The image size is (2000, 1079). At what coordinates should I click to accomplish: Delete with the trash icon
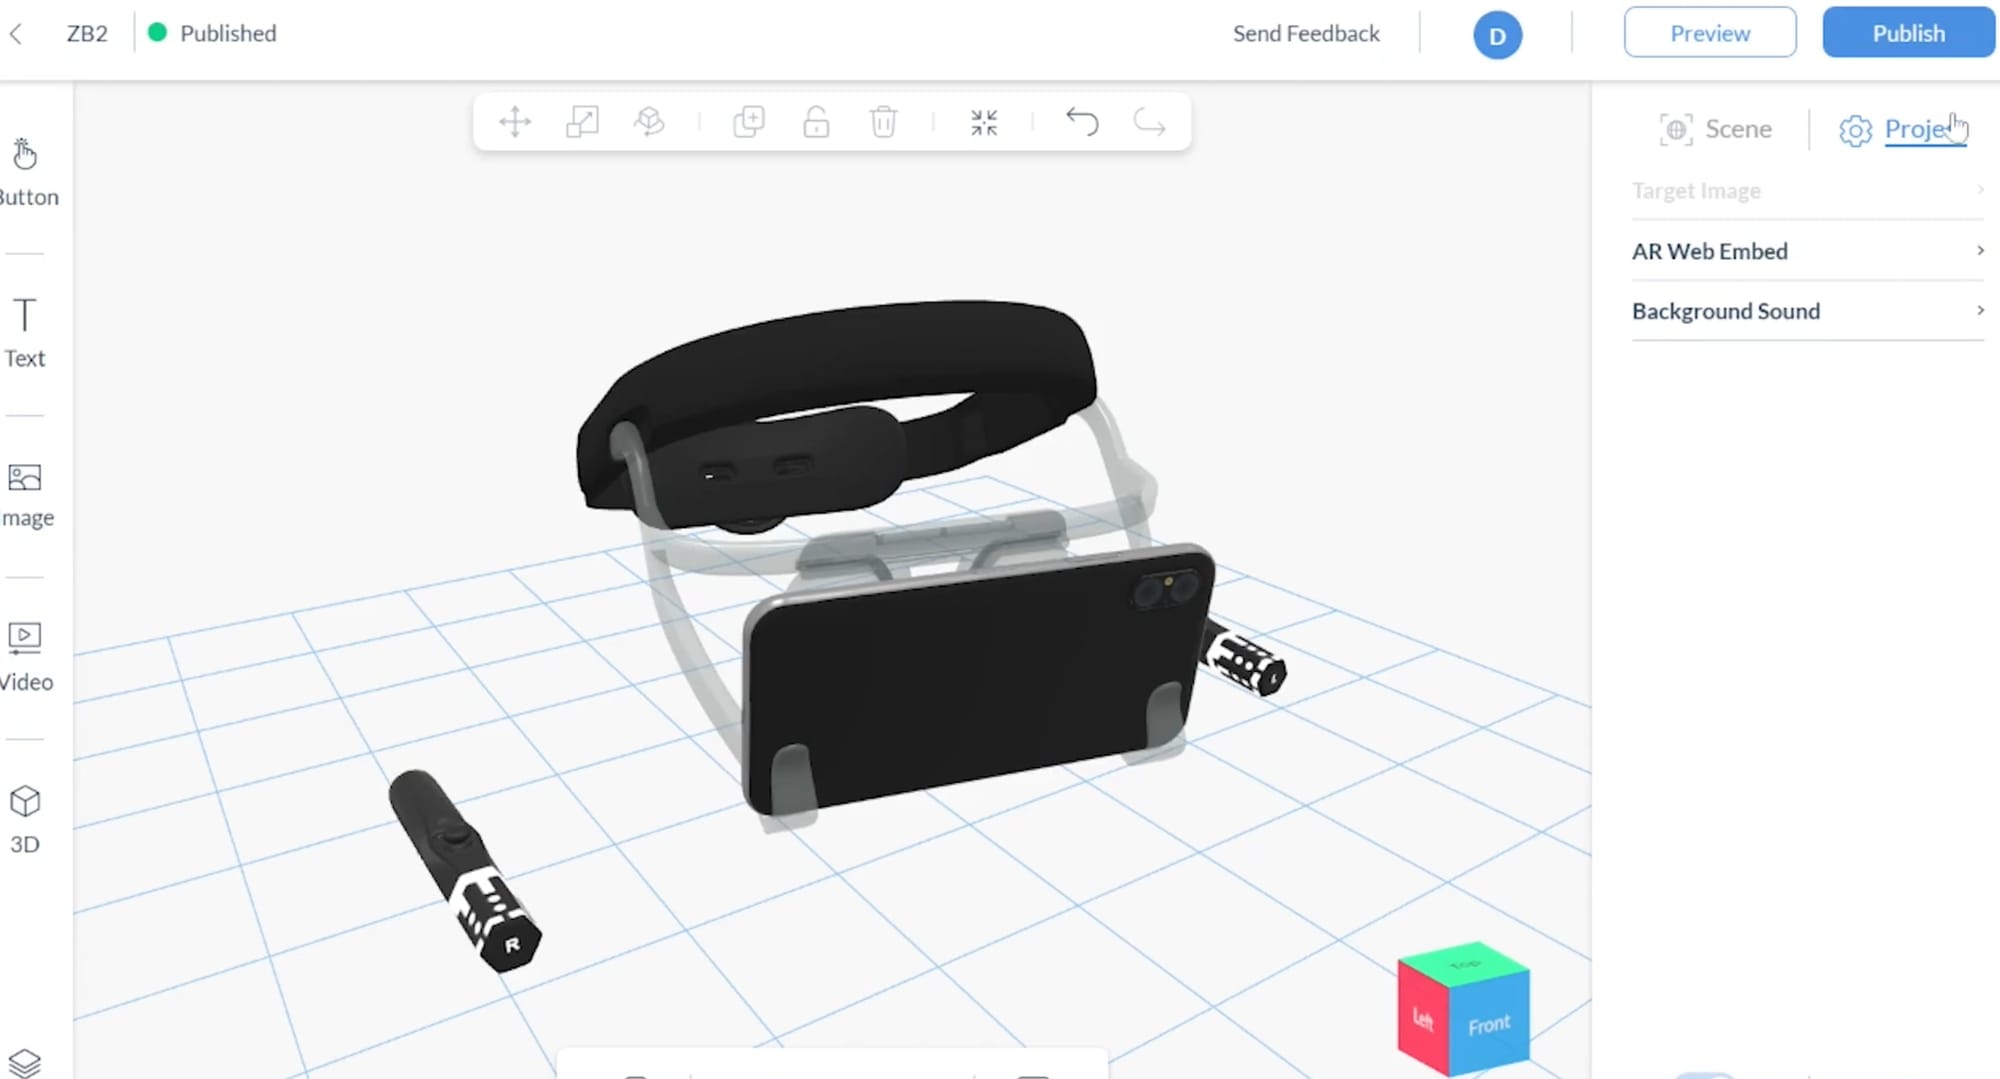(883, 122)
